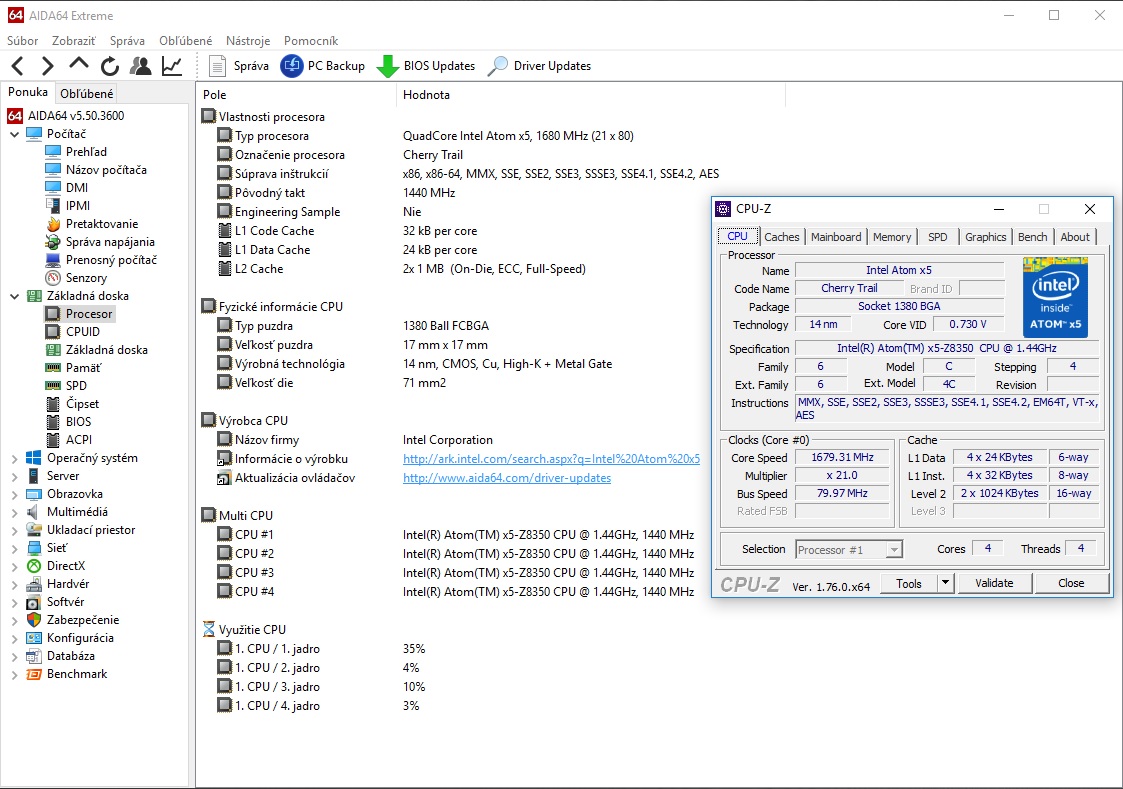Open the Obľúbené menu in menu bar
1123x789 pixels.
(x=185, y=41)
